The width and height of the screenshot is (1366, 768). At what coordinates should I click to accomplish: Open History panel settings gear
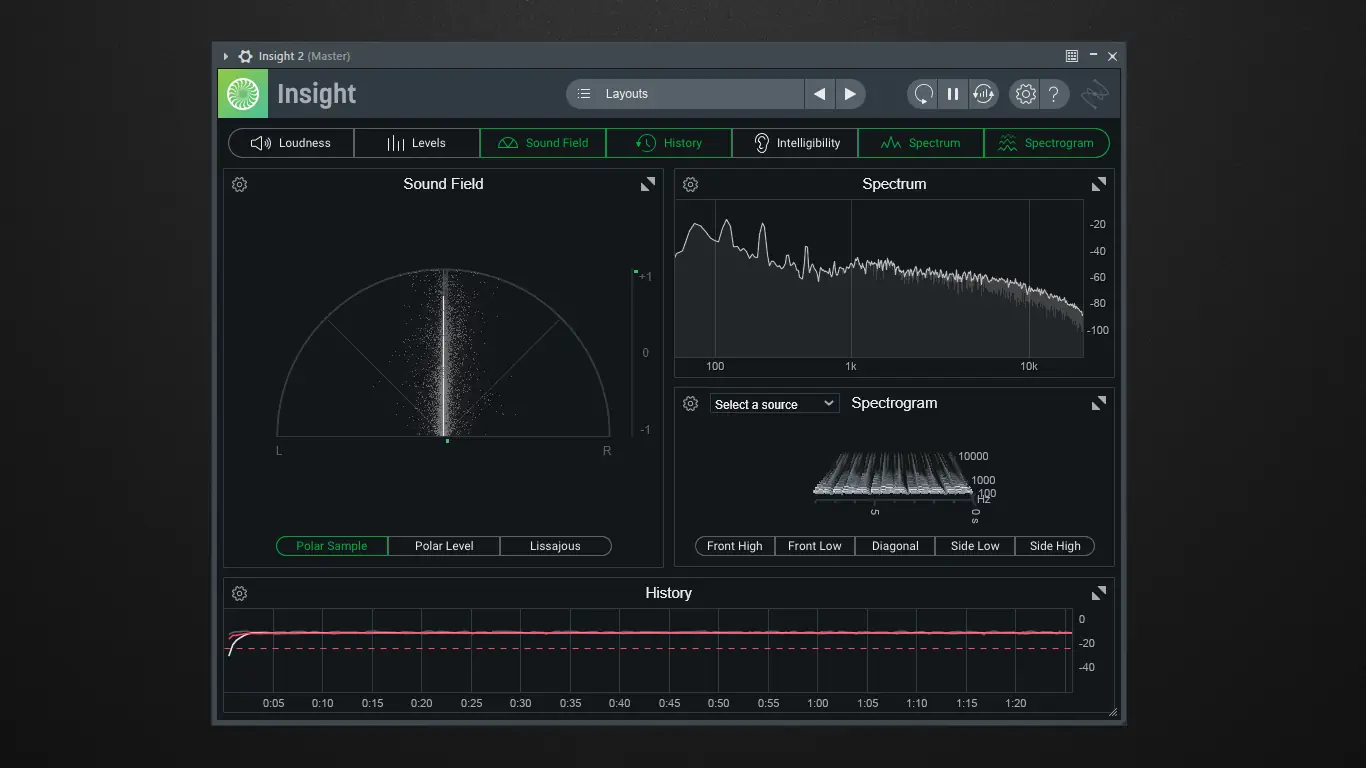[240, 593]
